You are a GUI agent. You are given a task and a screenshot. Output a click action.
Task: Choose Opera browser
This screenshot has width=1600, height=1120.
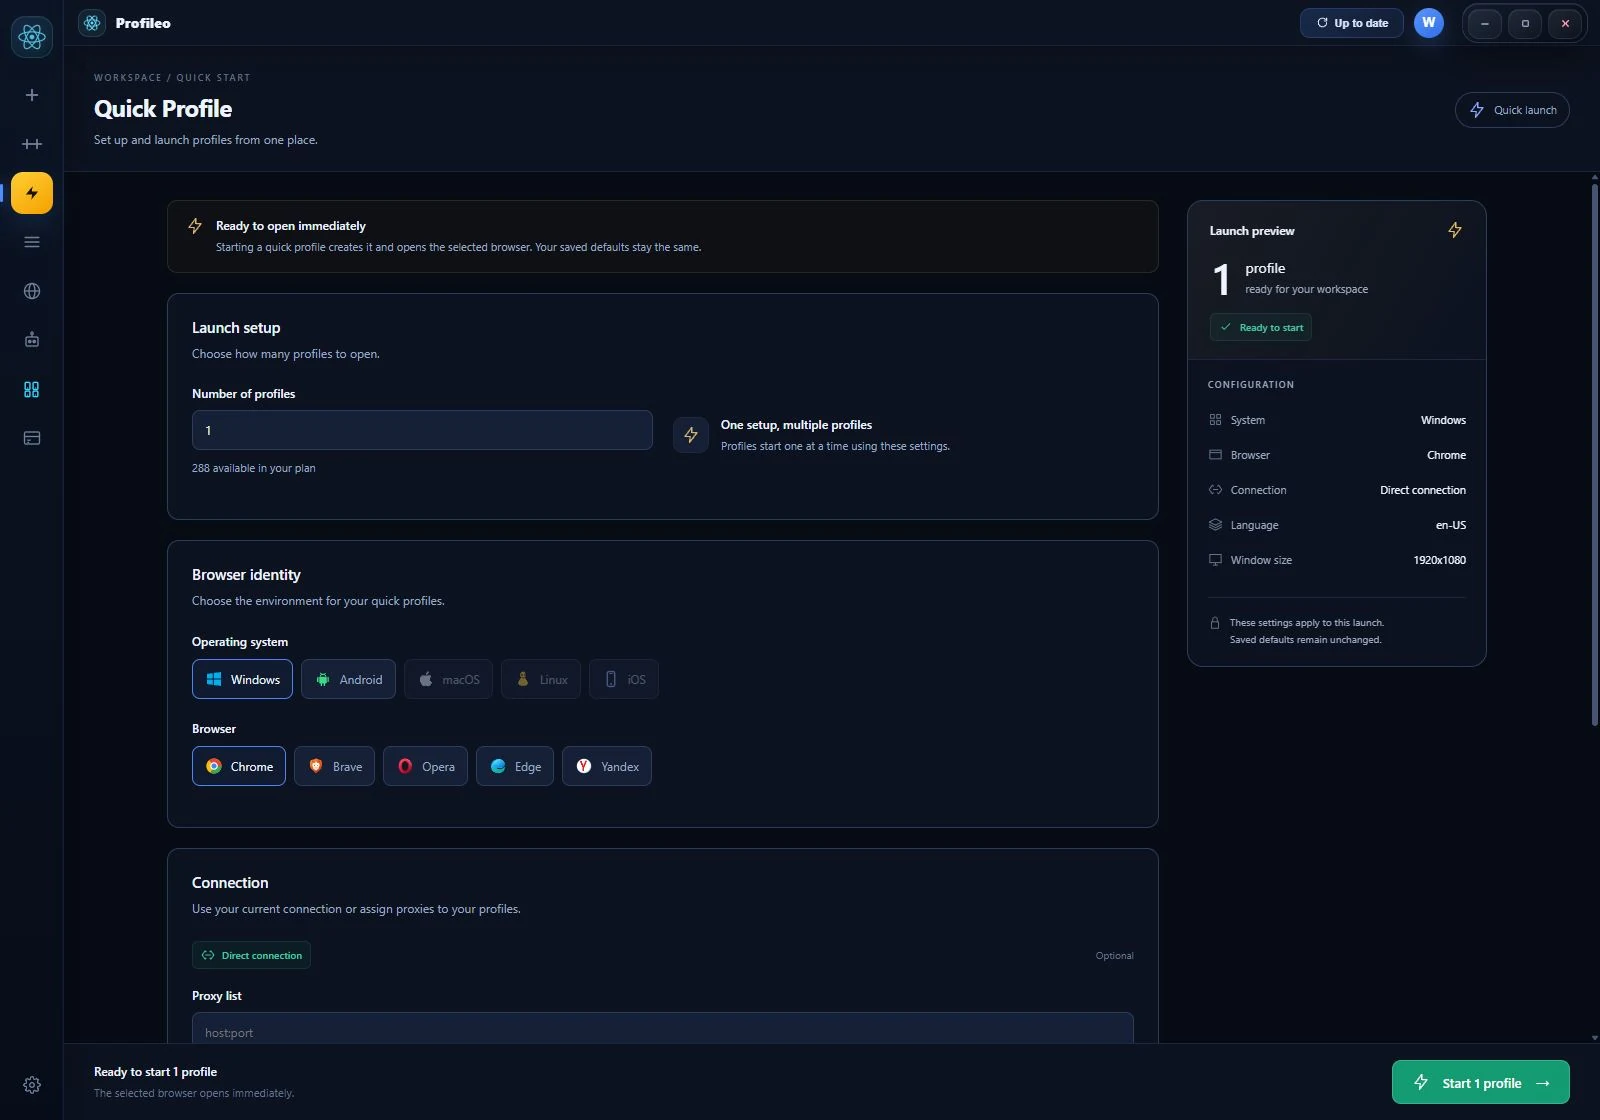tap(425, 766)
